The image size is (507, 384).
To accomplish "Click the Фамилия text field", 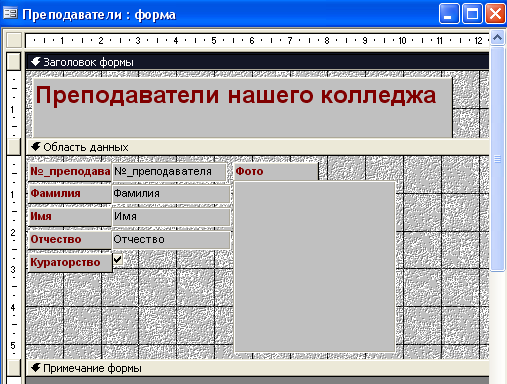I will (x=171, y=194).
